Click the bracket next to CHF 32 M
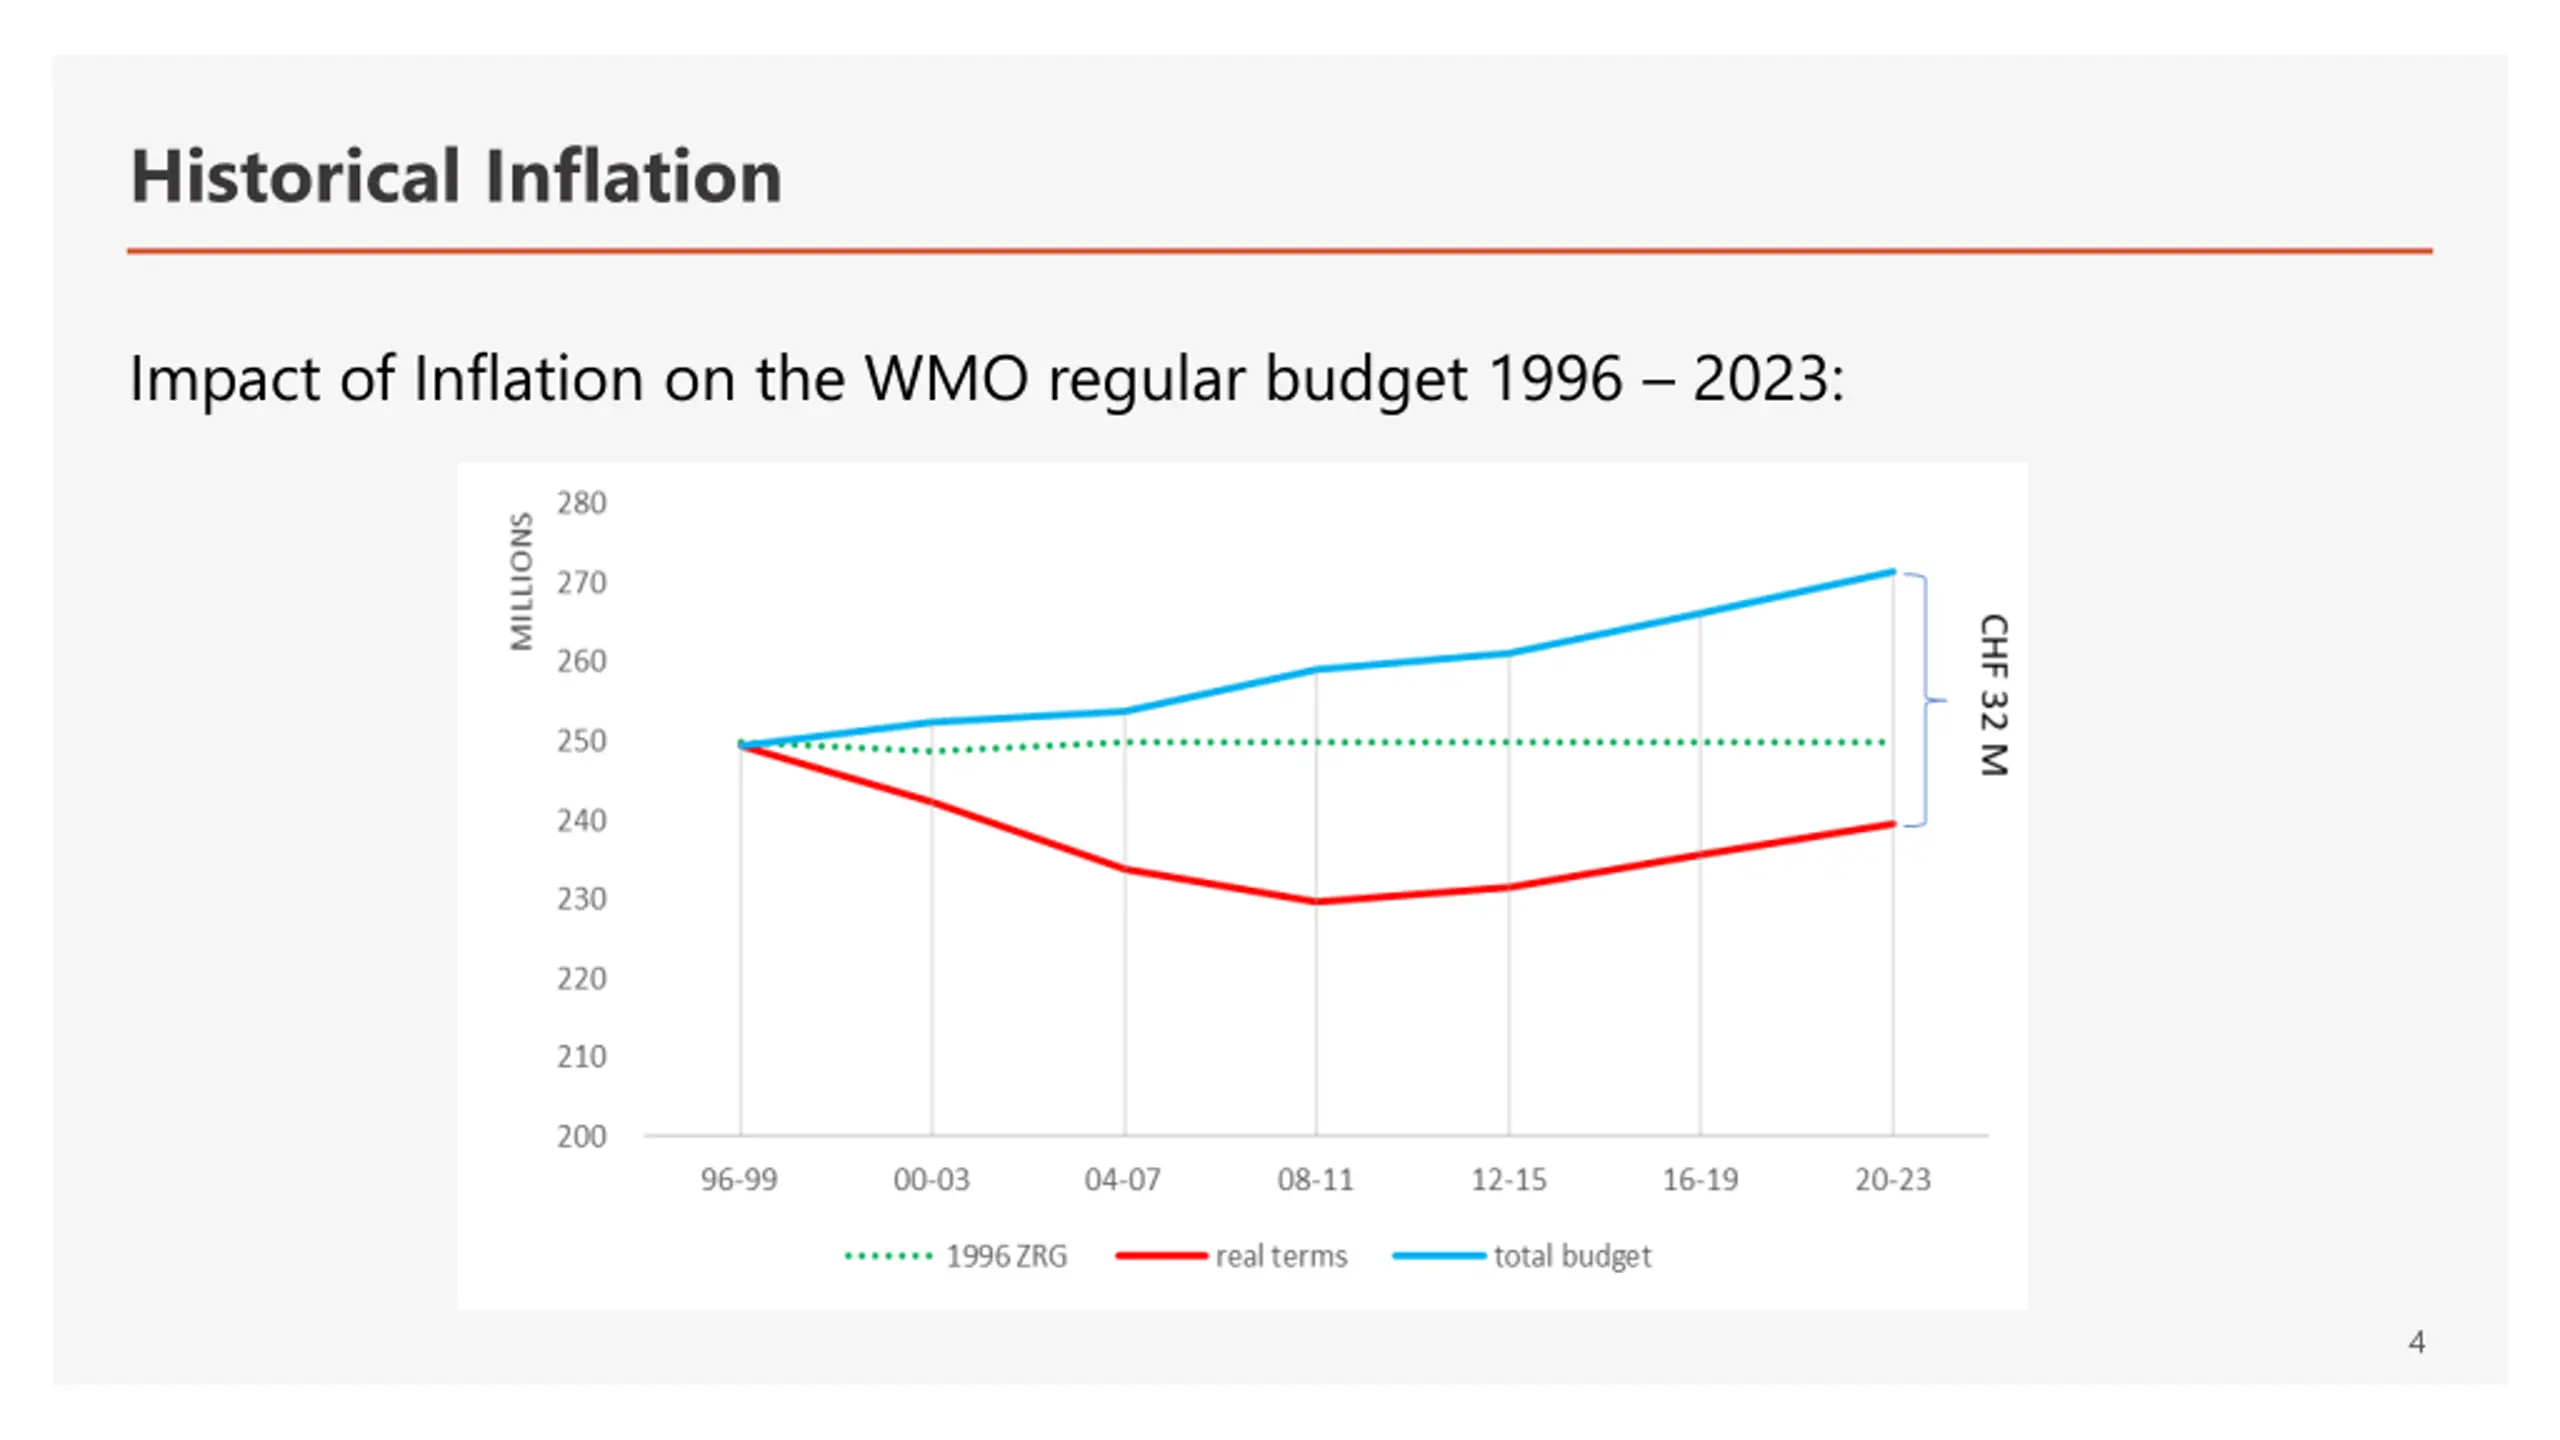The image size is (2560, 1440). [1924, 700]
